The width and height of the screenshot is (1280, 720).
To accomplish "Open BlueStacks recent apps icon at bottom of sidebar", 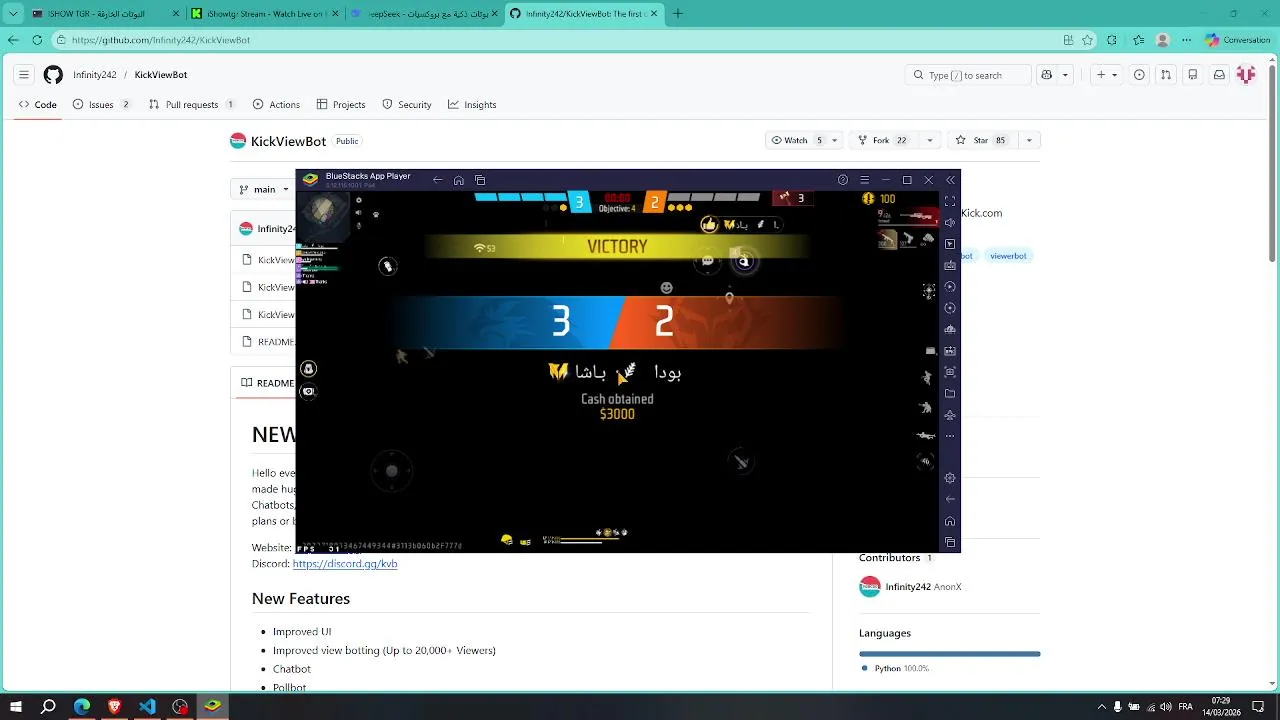I will click(x=950, y=542).
